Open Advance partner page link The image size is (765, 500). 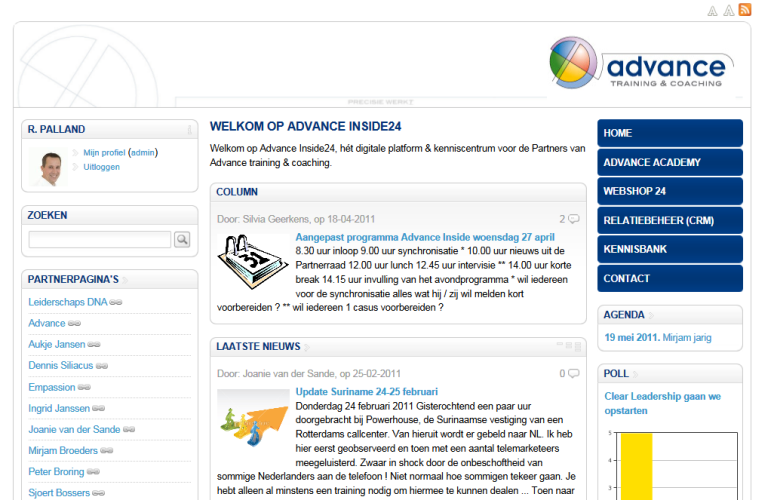click(46, 323)
